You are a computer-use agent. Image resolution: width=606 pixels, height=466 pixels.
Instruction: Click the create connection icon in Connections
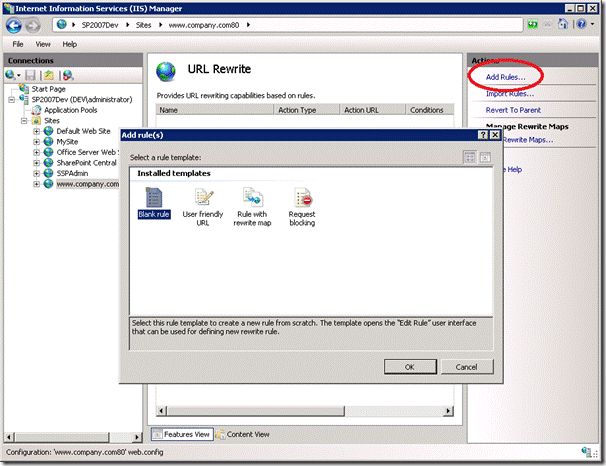pyautogui.click(x=10, y=75)
